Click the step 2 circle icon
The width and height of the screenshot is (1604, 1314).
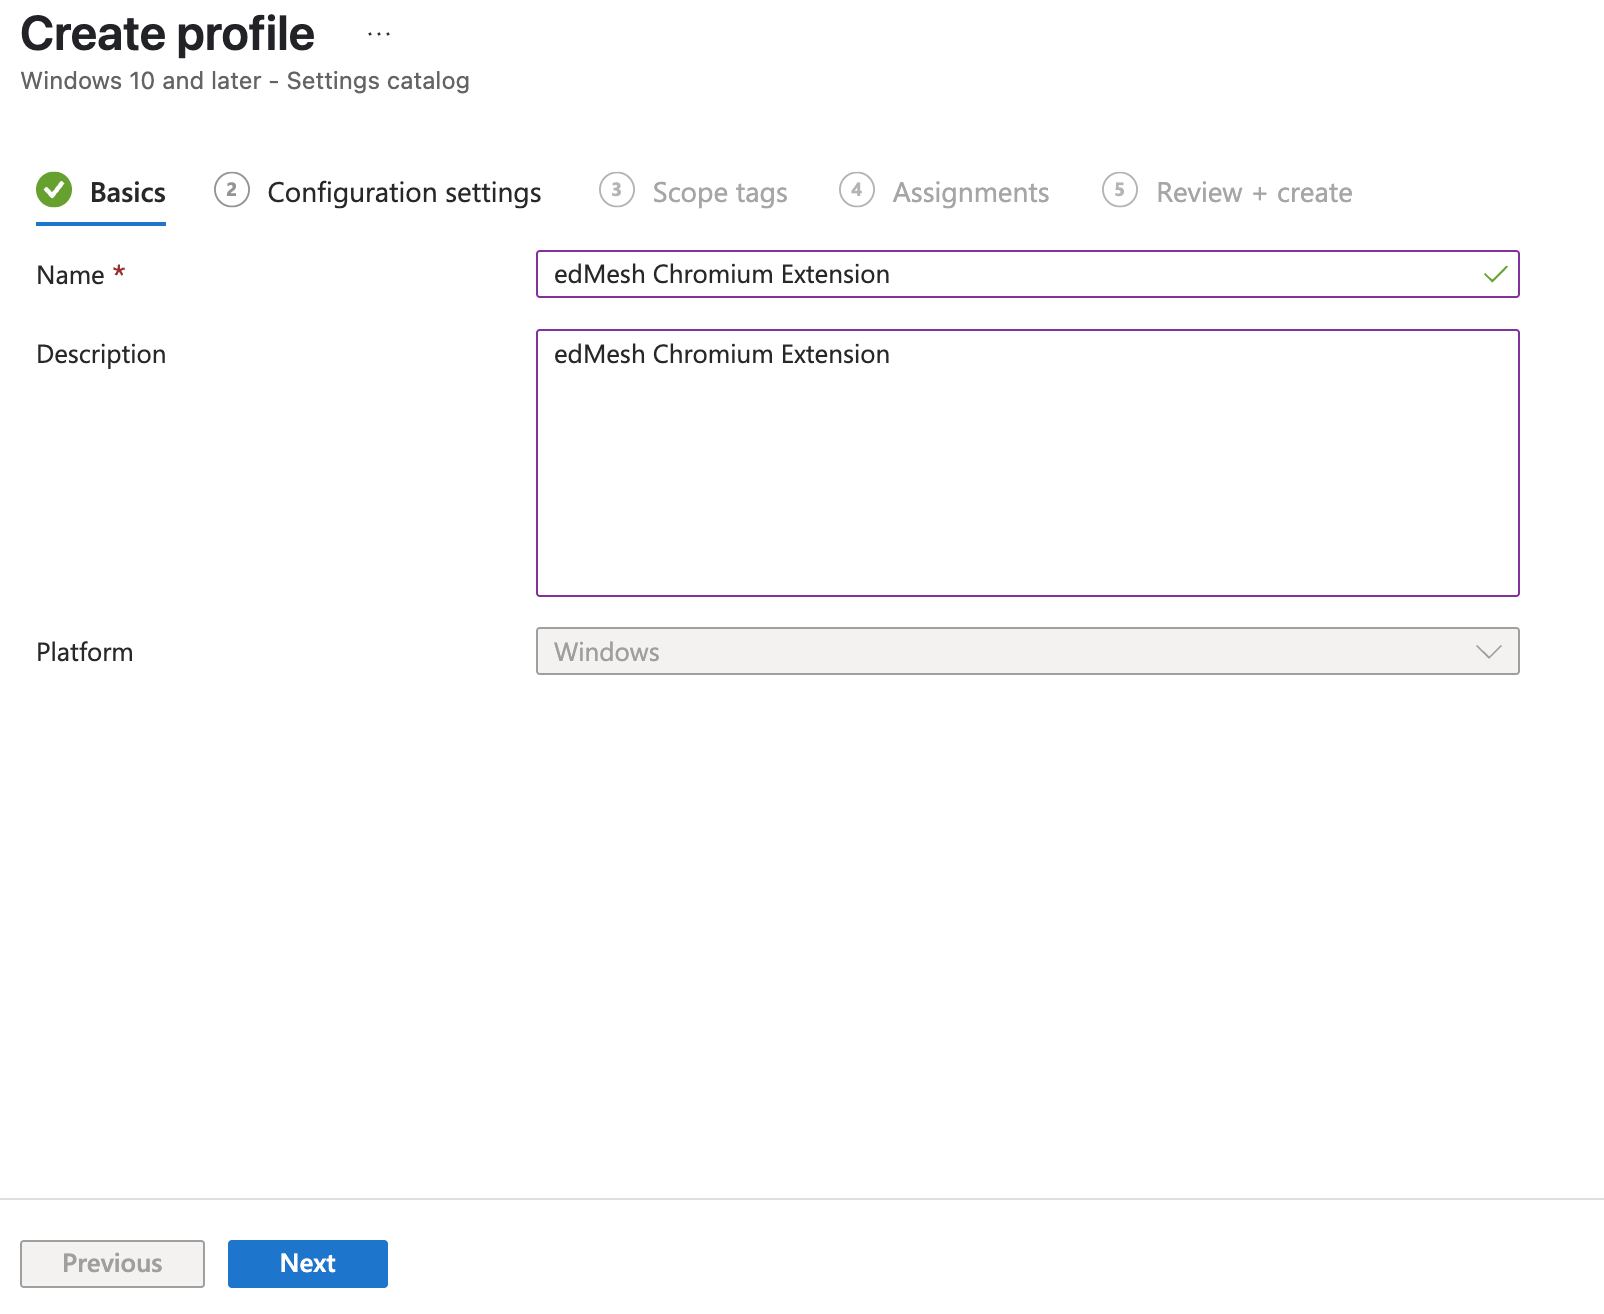tap(232, 190)
